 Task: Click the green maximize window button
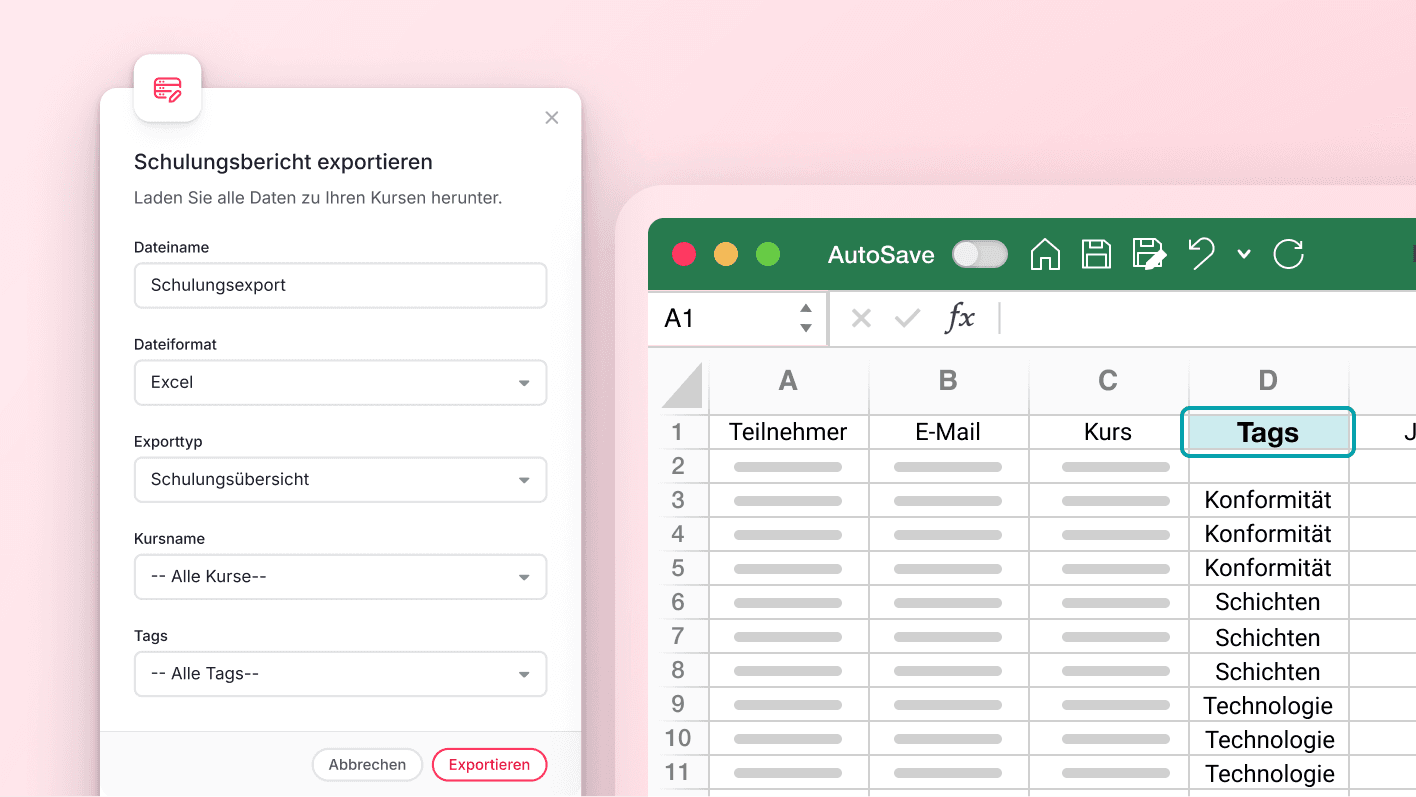(768, 254)
